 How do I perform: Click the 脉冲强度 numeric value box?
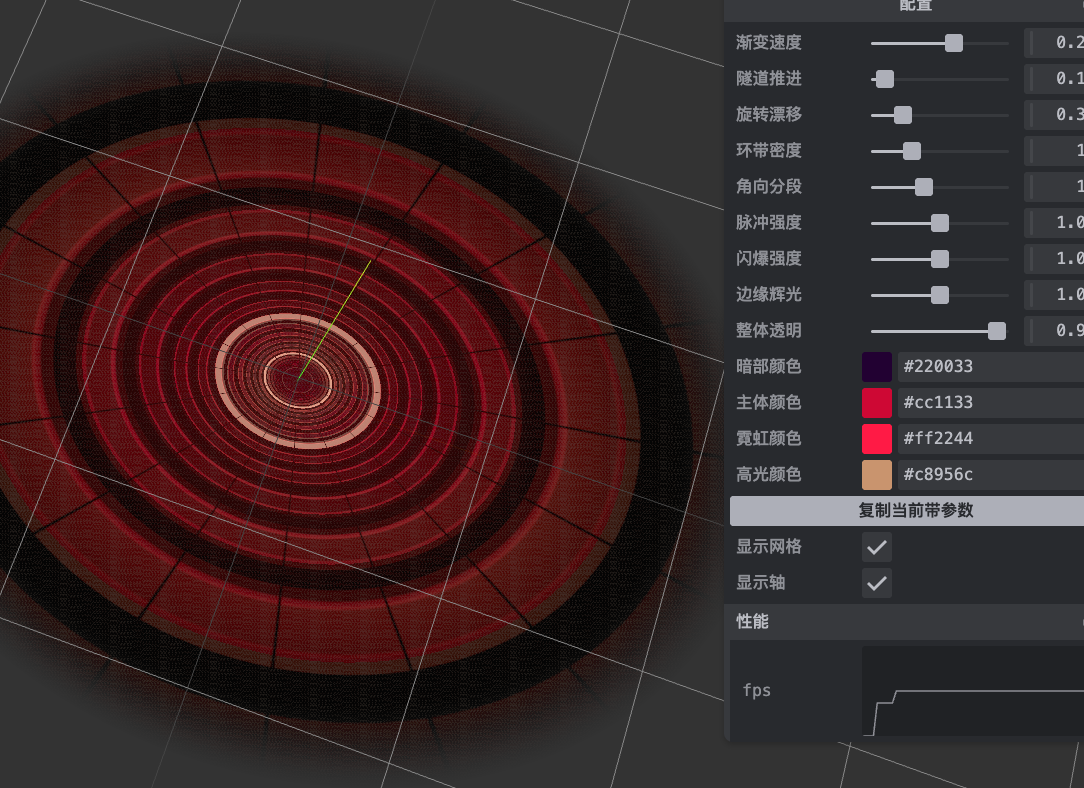click(x=1058, y=222)
